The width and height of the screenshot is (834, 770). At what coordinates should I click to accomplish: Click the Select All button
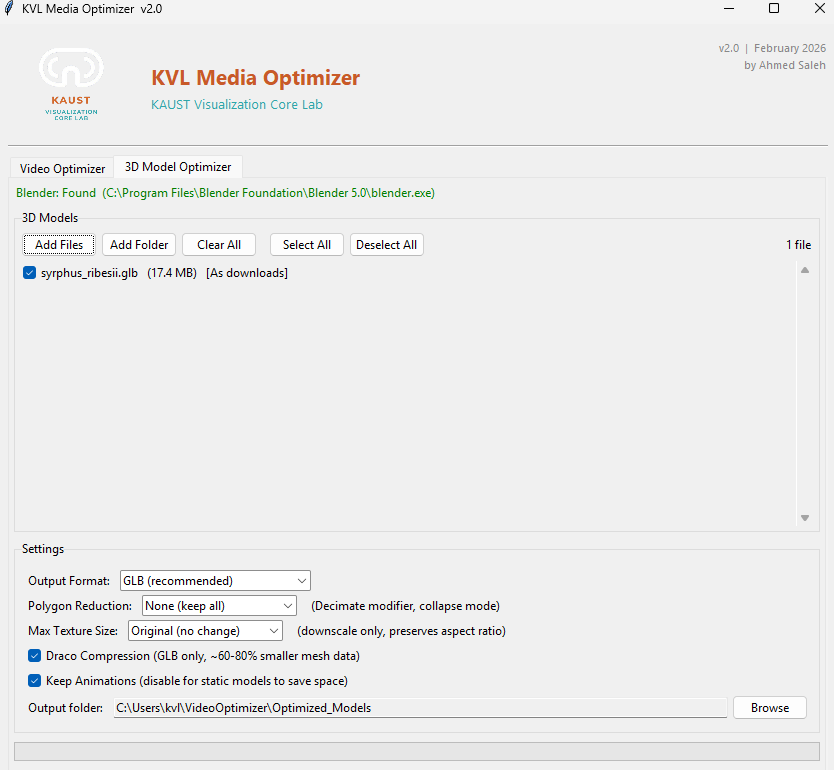coord(306,244)
